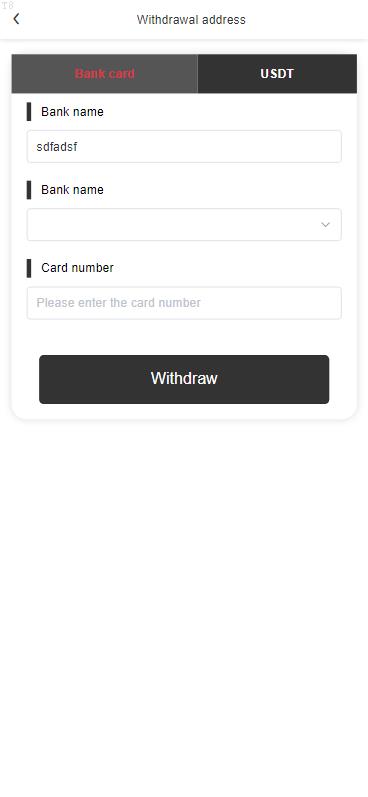Focus the card number input field
The height and width of the screenshot is (797, 368).
click(x=184, y=303)
